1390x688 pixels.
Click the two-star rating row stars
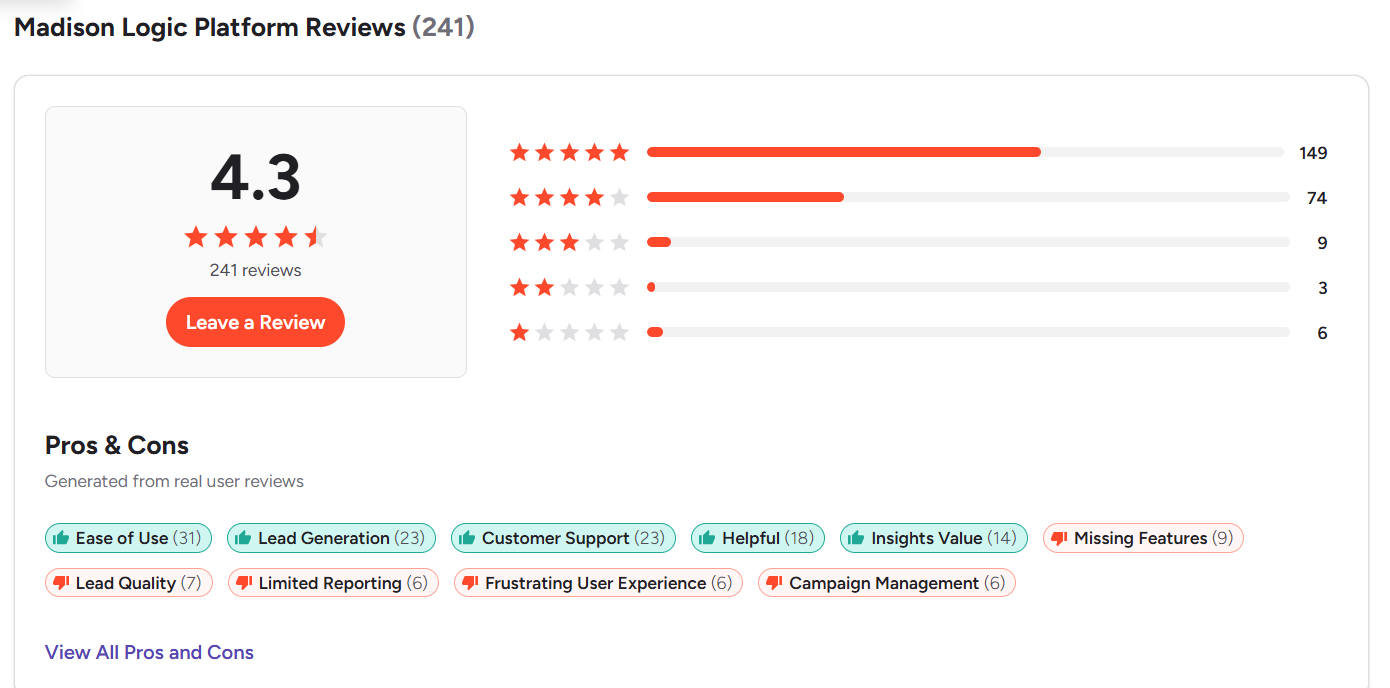[x=569, y=288]
